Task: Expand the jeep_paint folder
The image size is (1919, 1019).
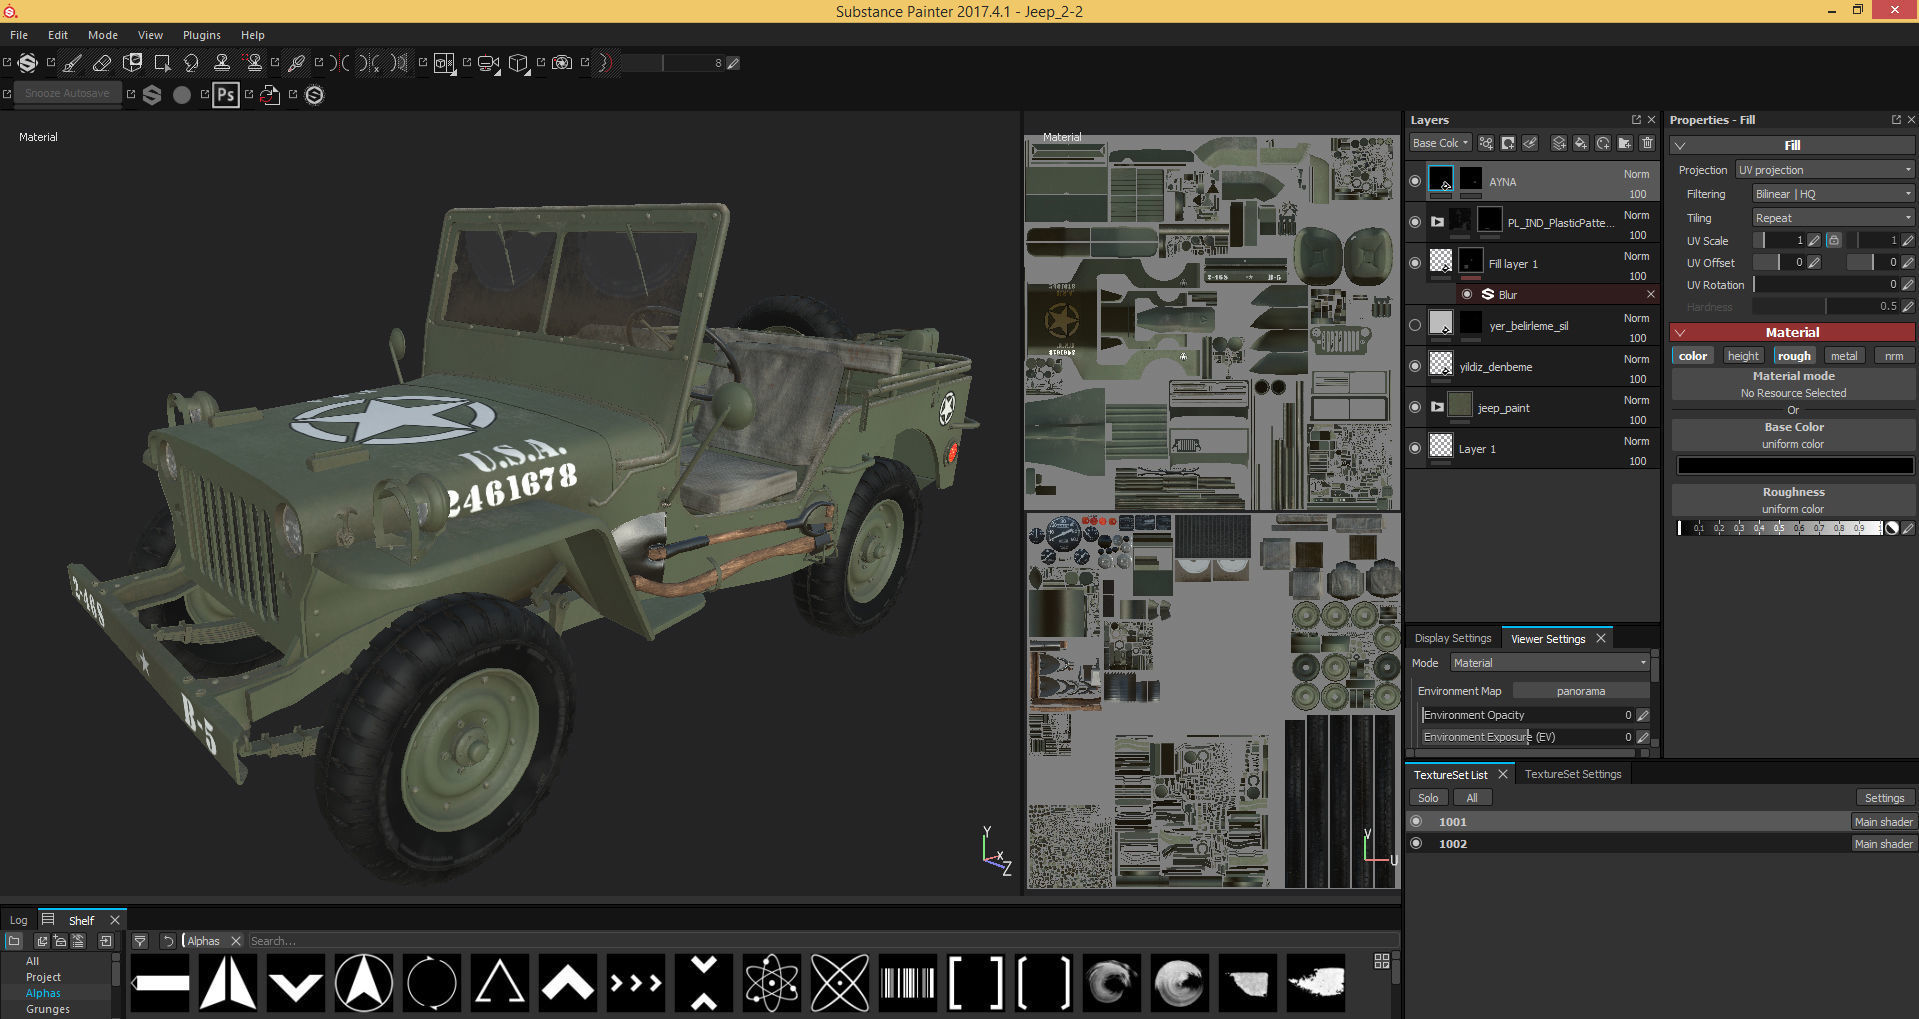Action: [1437, 407]
